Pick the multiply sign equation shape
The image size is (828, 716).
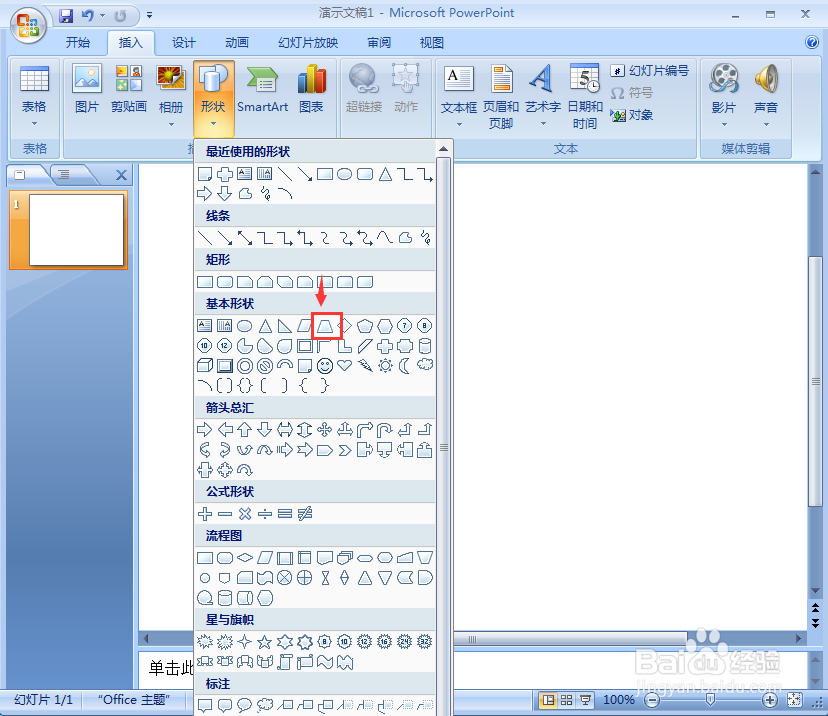click(244, 513)
